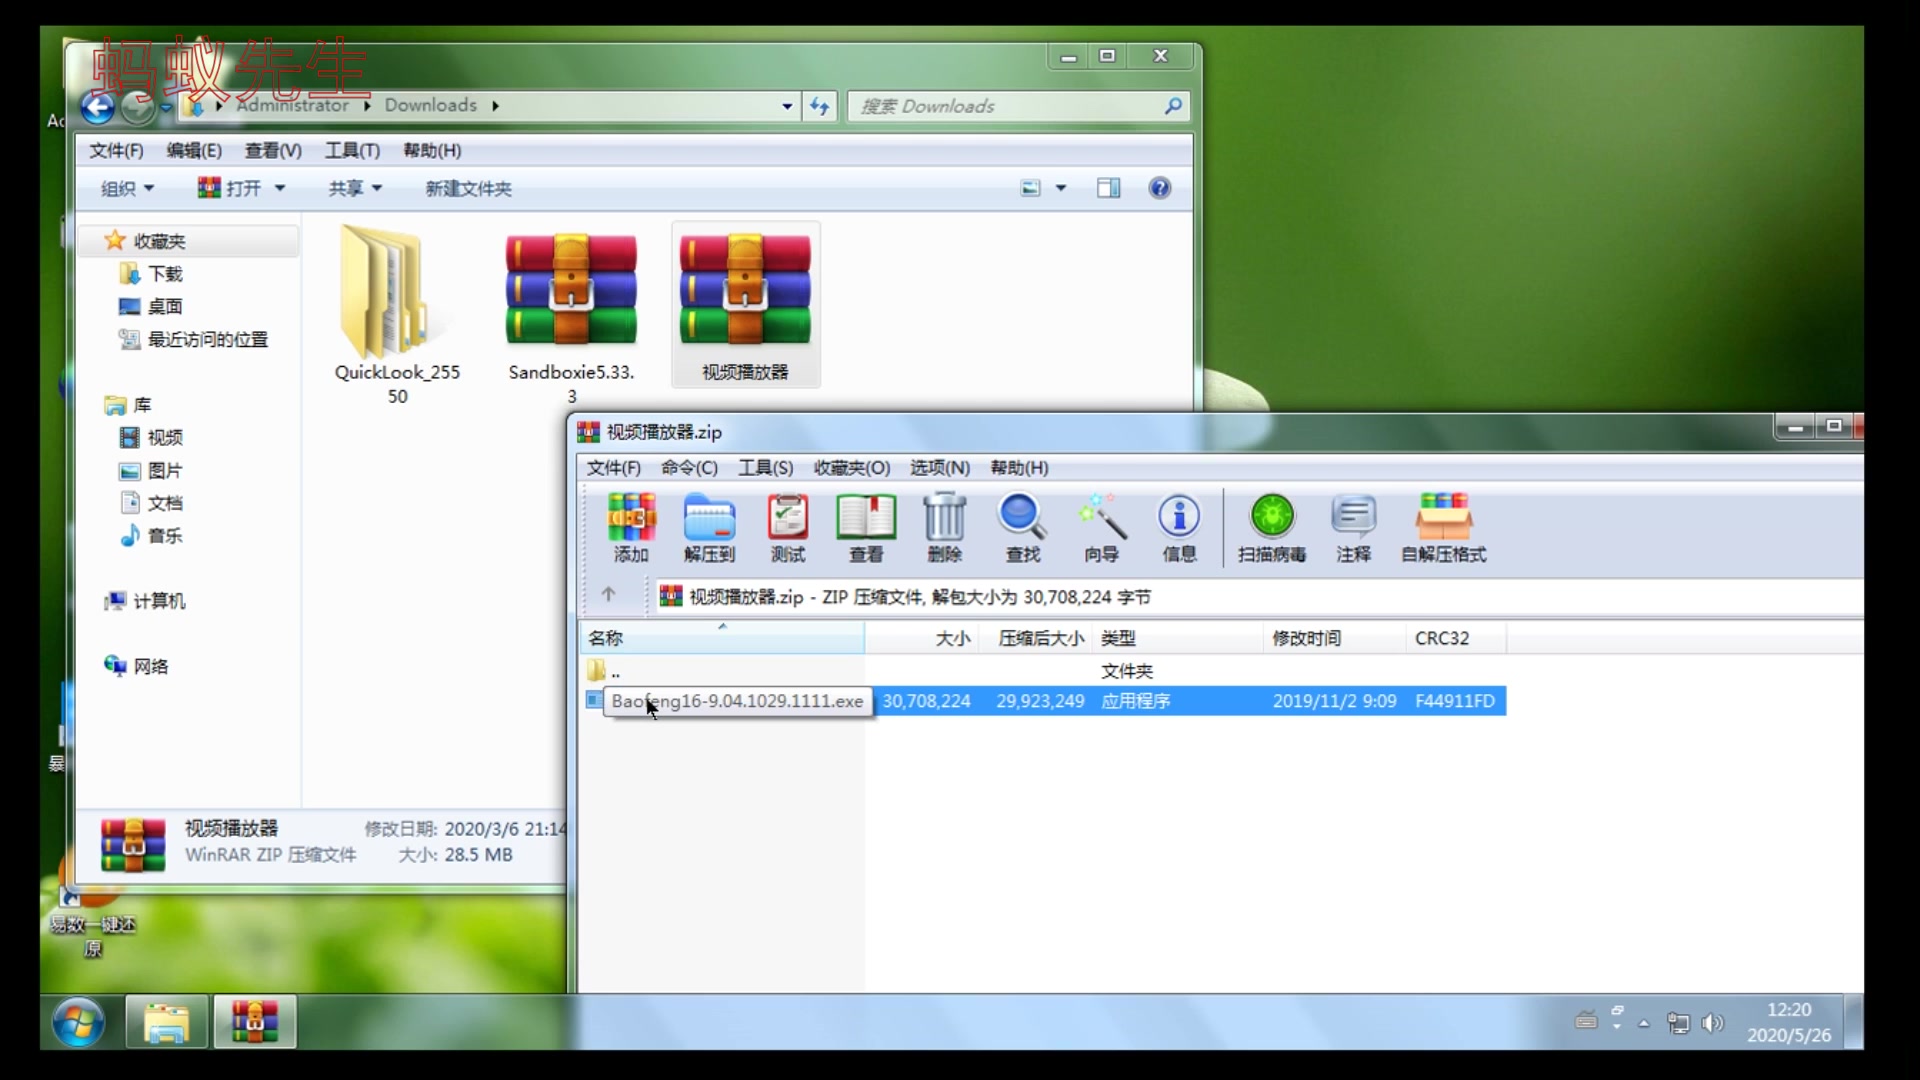Open the address bar history dropdown
Image resolution: width=1920 pixels, height=1080 pixels.
tap(787, 106)
